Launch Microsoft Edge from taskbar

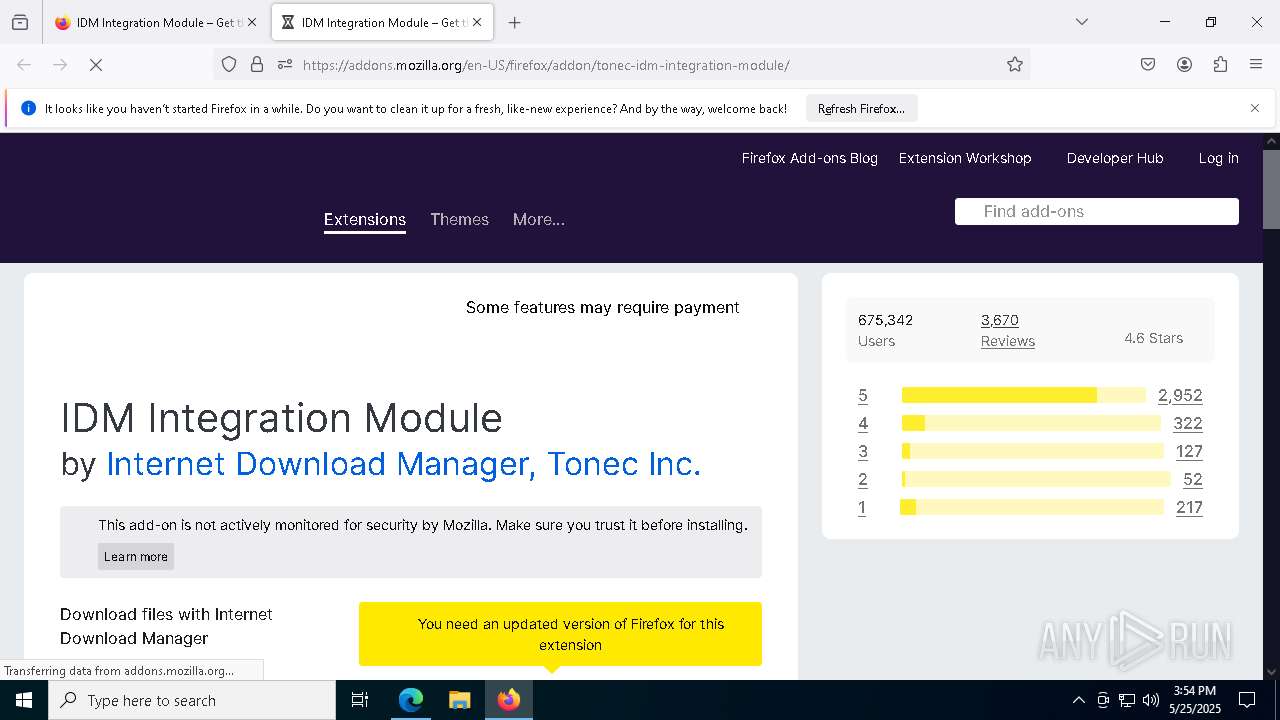[411, 700]
